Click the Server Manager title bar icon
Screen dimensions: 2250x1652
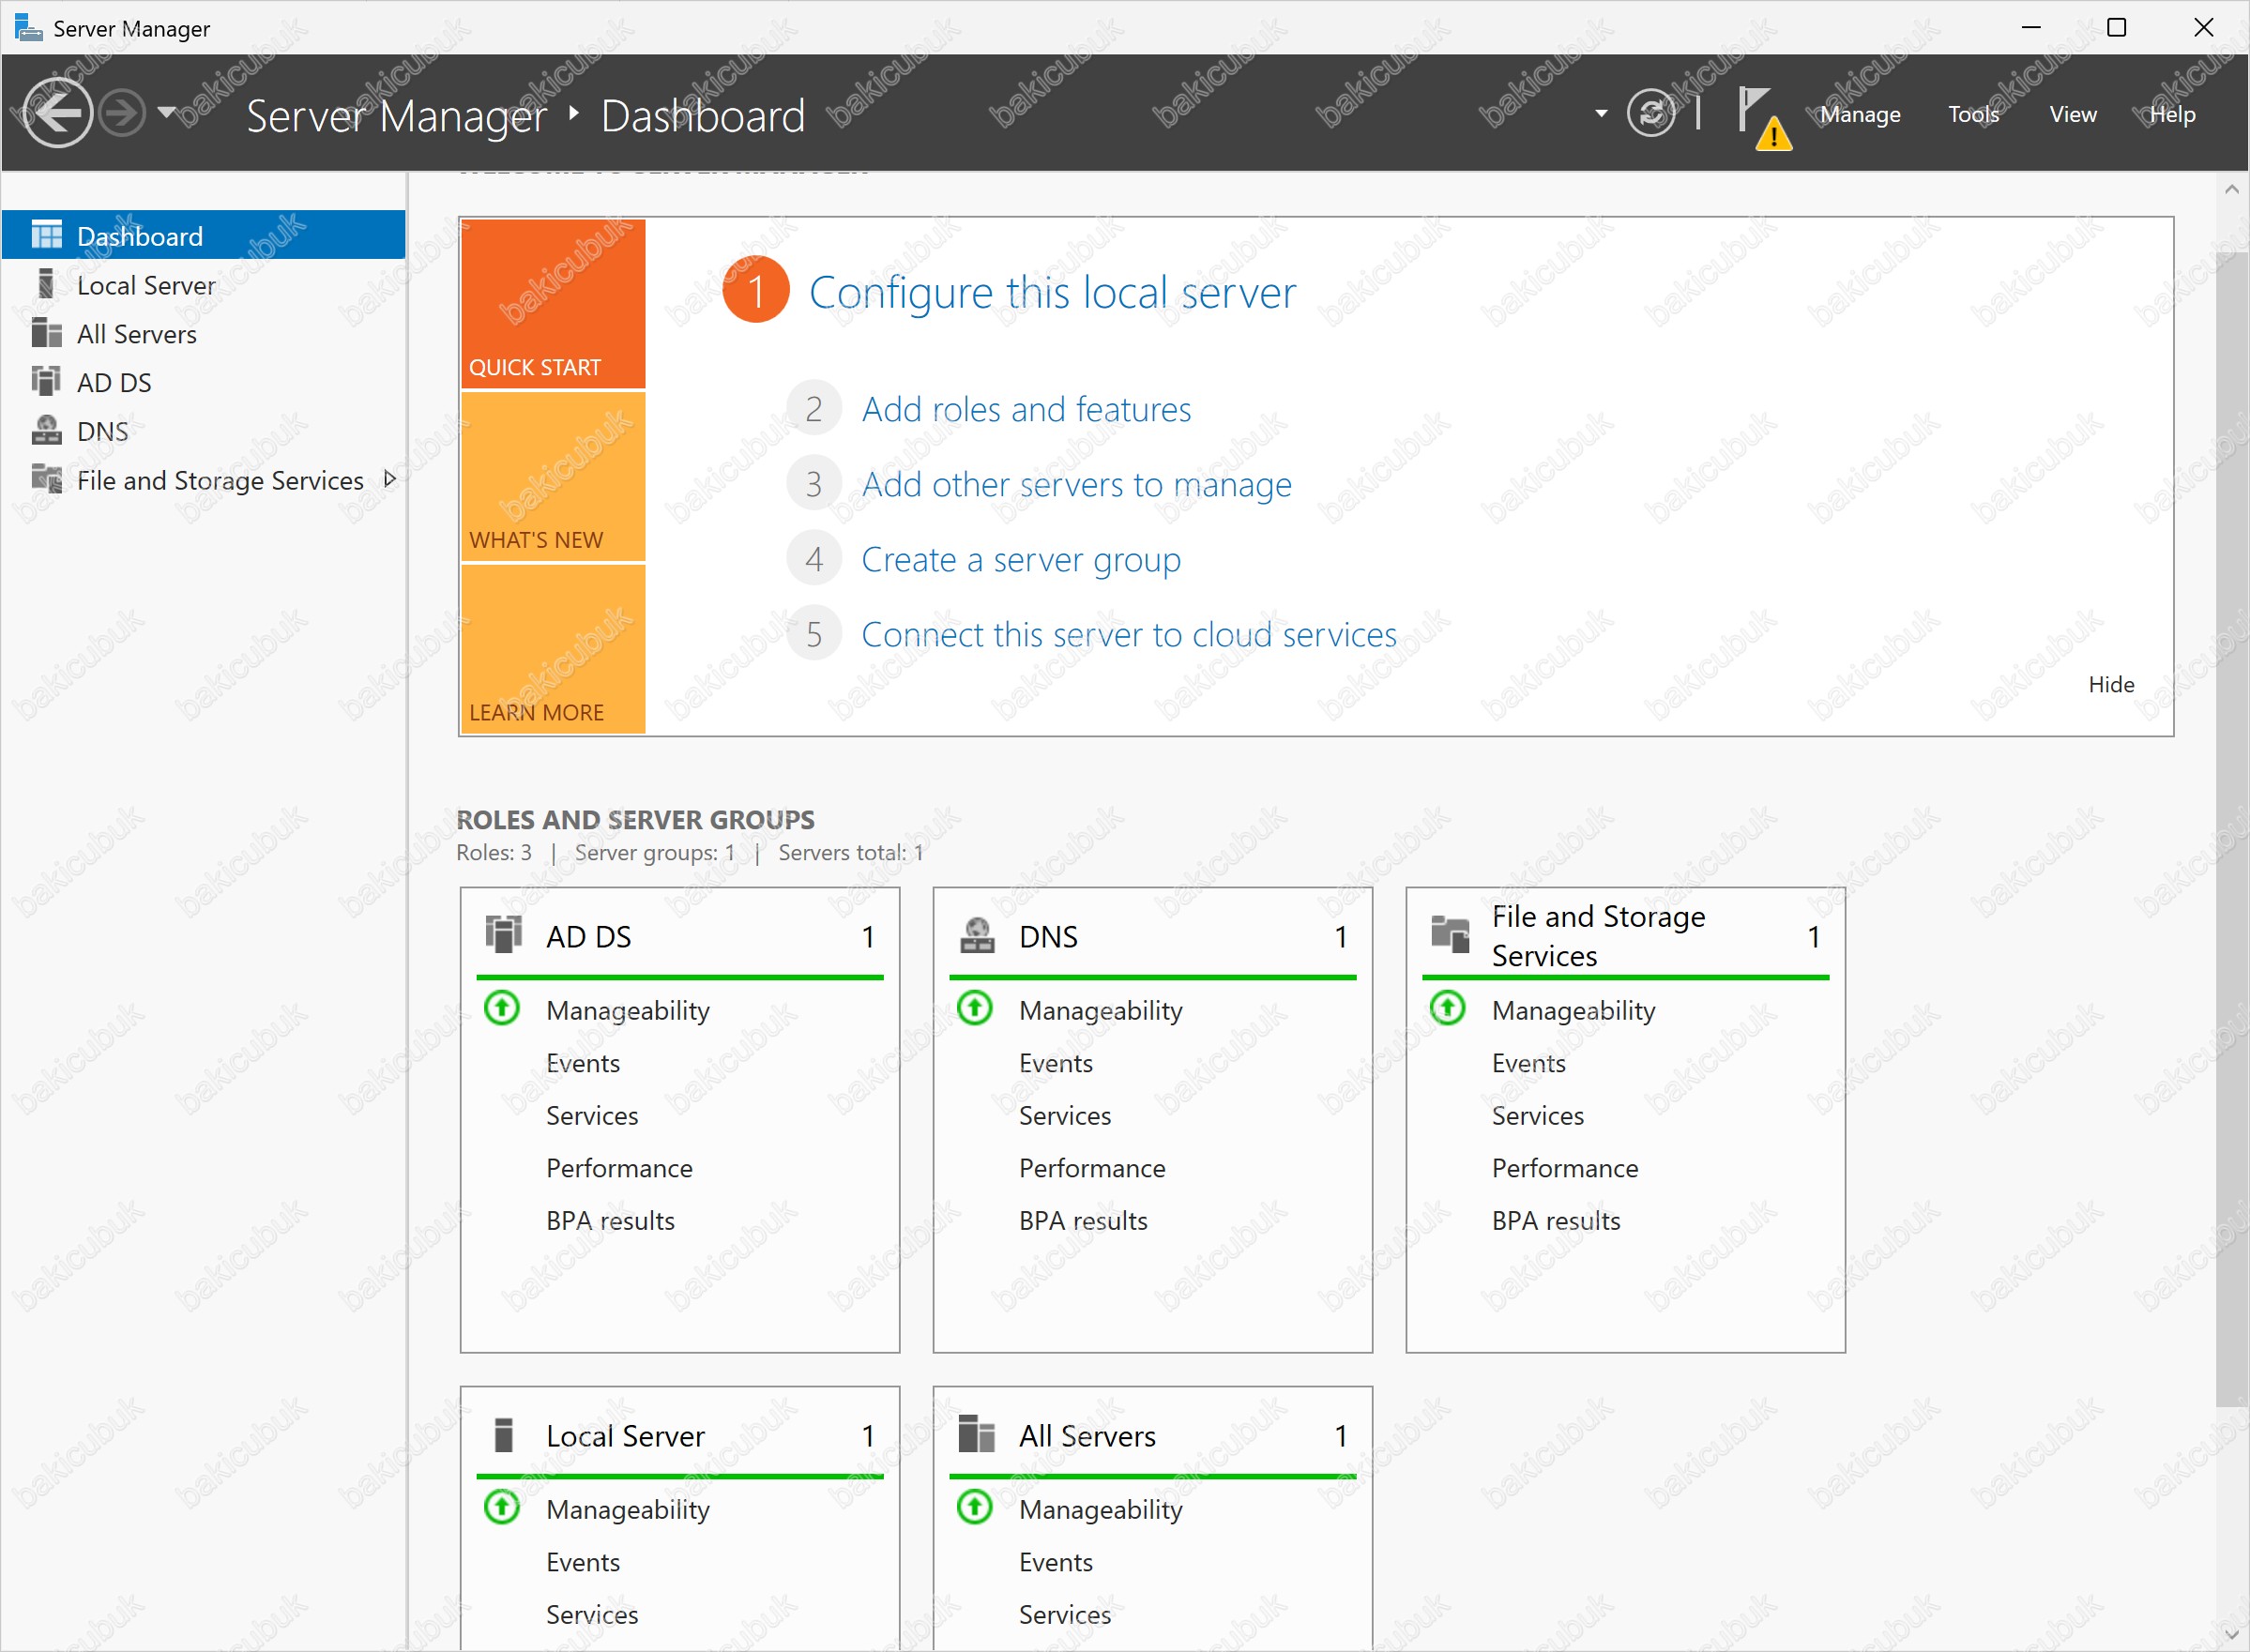[28, 27]
